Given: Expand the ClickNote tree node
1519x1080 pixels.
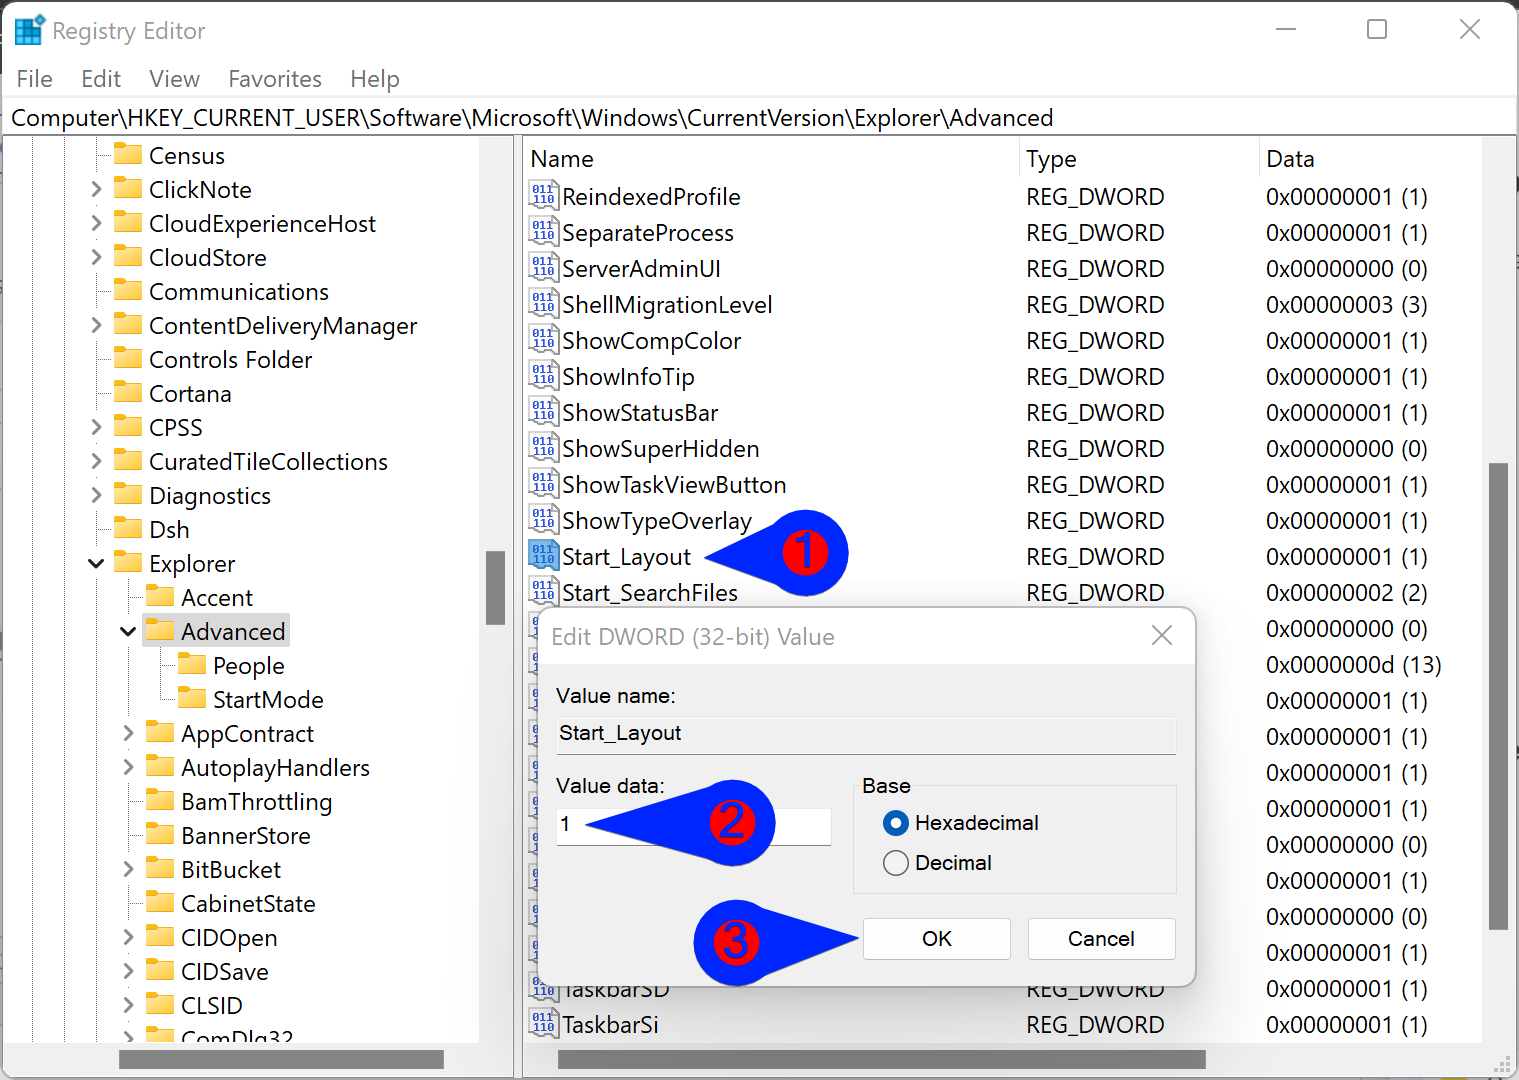Looking at the screenshot, I should pos(96,189).
